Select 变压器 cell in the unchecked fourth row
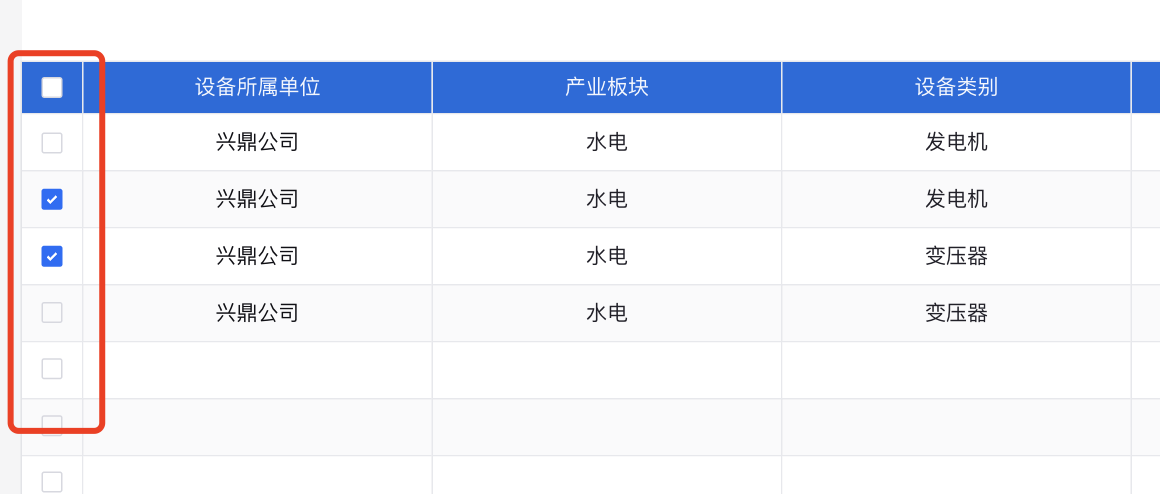The width and height of the screenshot is (1160, 494). click(x=956, y=313)
